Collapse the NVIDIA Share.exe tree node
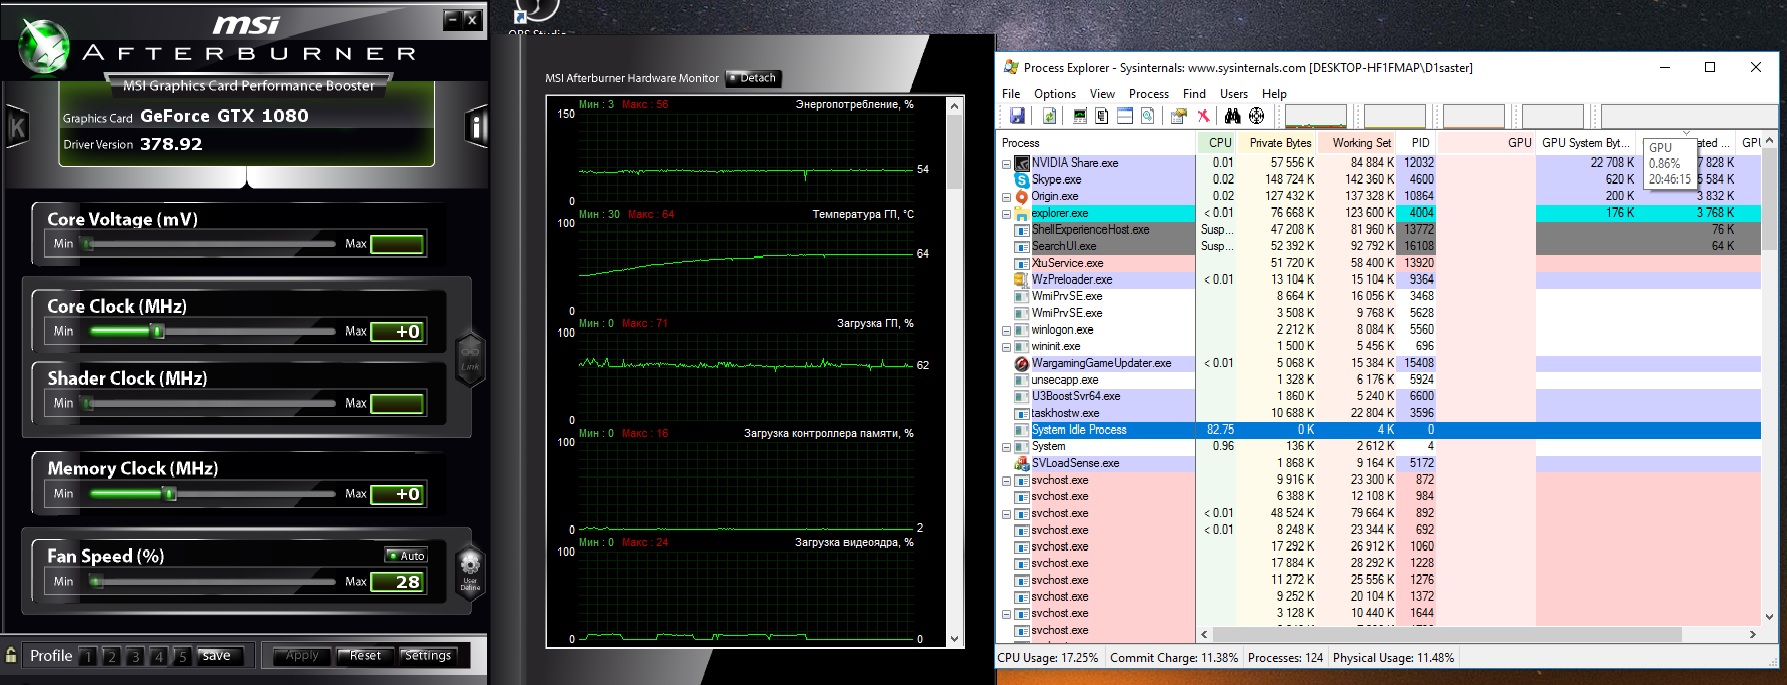The height and width of the screenshot is (685, 1787). tap(1006, 163)
